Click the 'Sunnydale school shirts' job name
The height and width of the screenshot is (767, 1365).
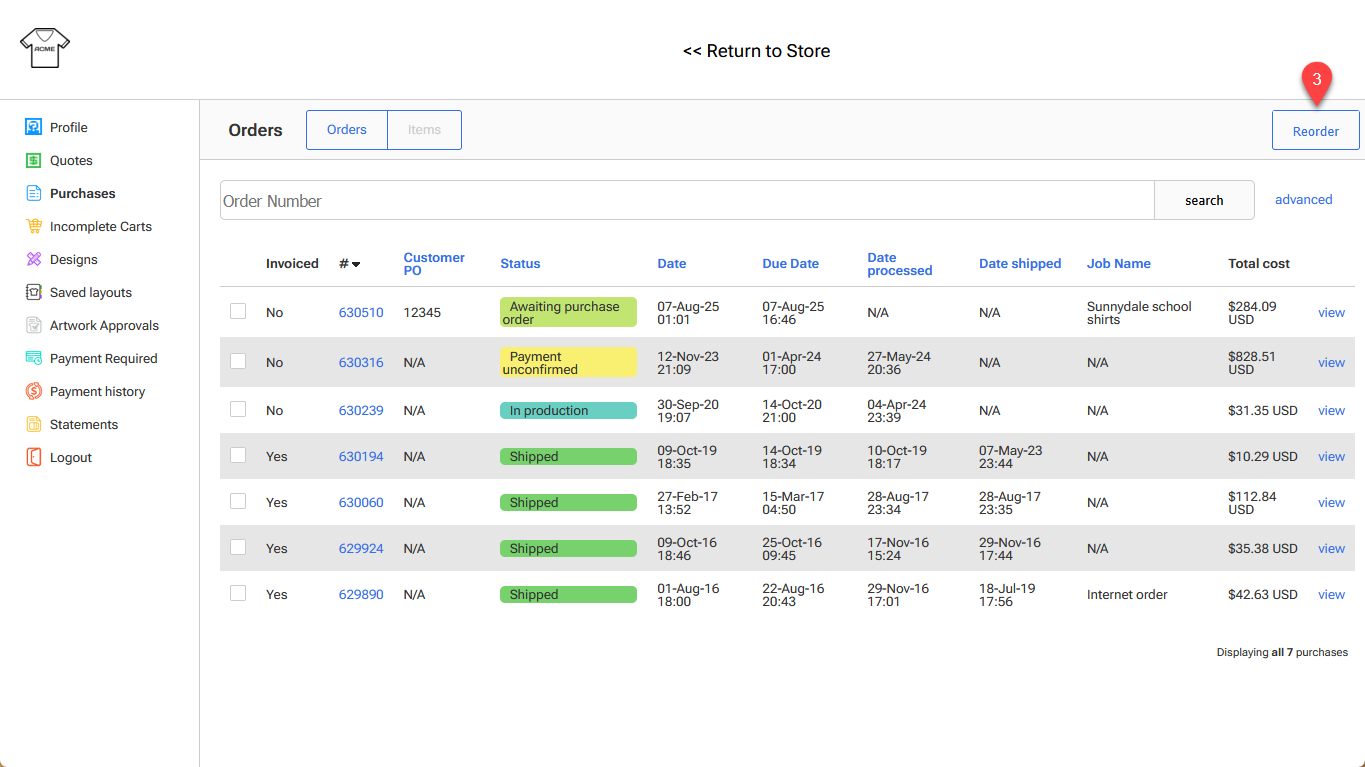pos(1139,312)
